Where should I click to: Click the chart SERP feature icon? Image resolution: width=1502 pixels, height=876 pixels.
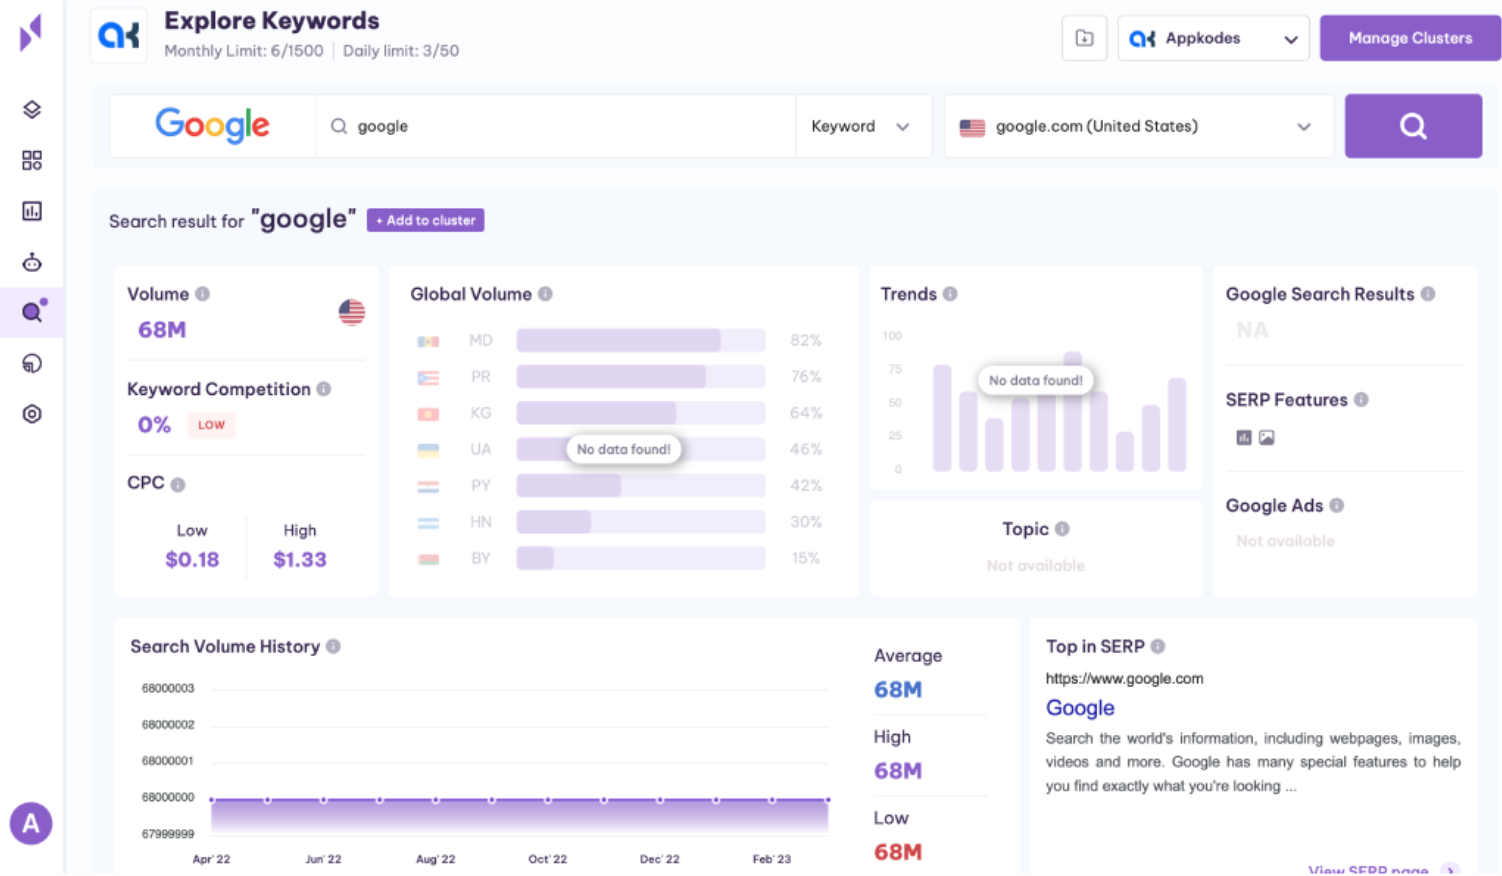(1244, 438)
